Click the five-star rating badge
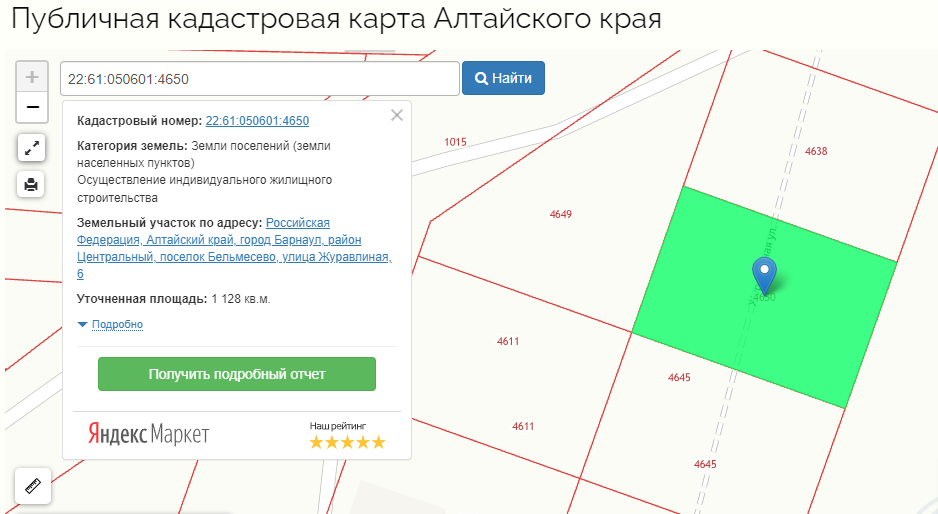 pos(347,442)
